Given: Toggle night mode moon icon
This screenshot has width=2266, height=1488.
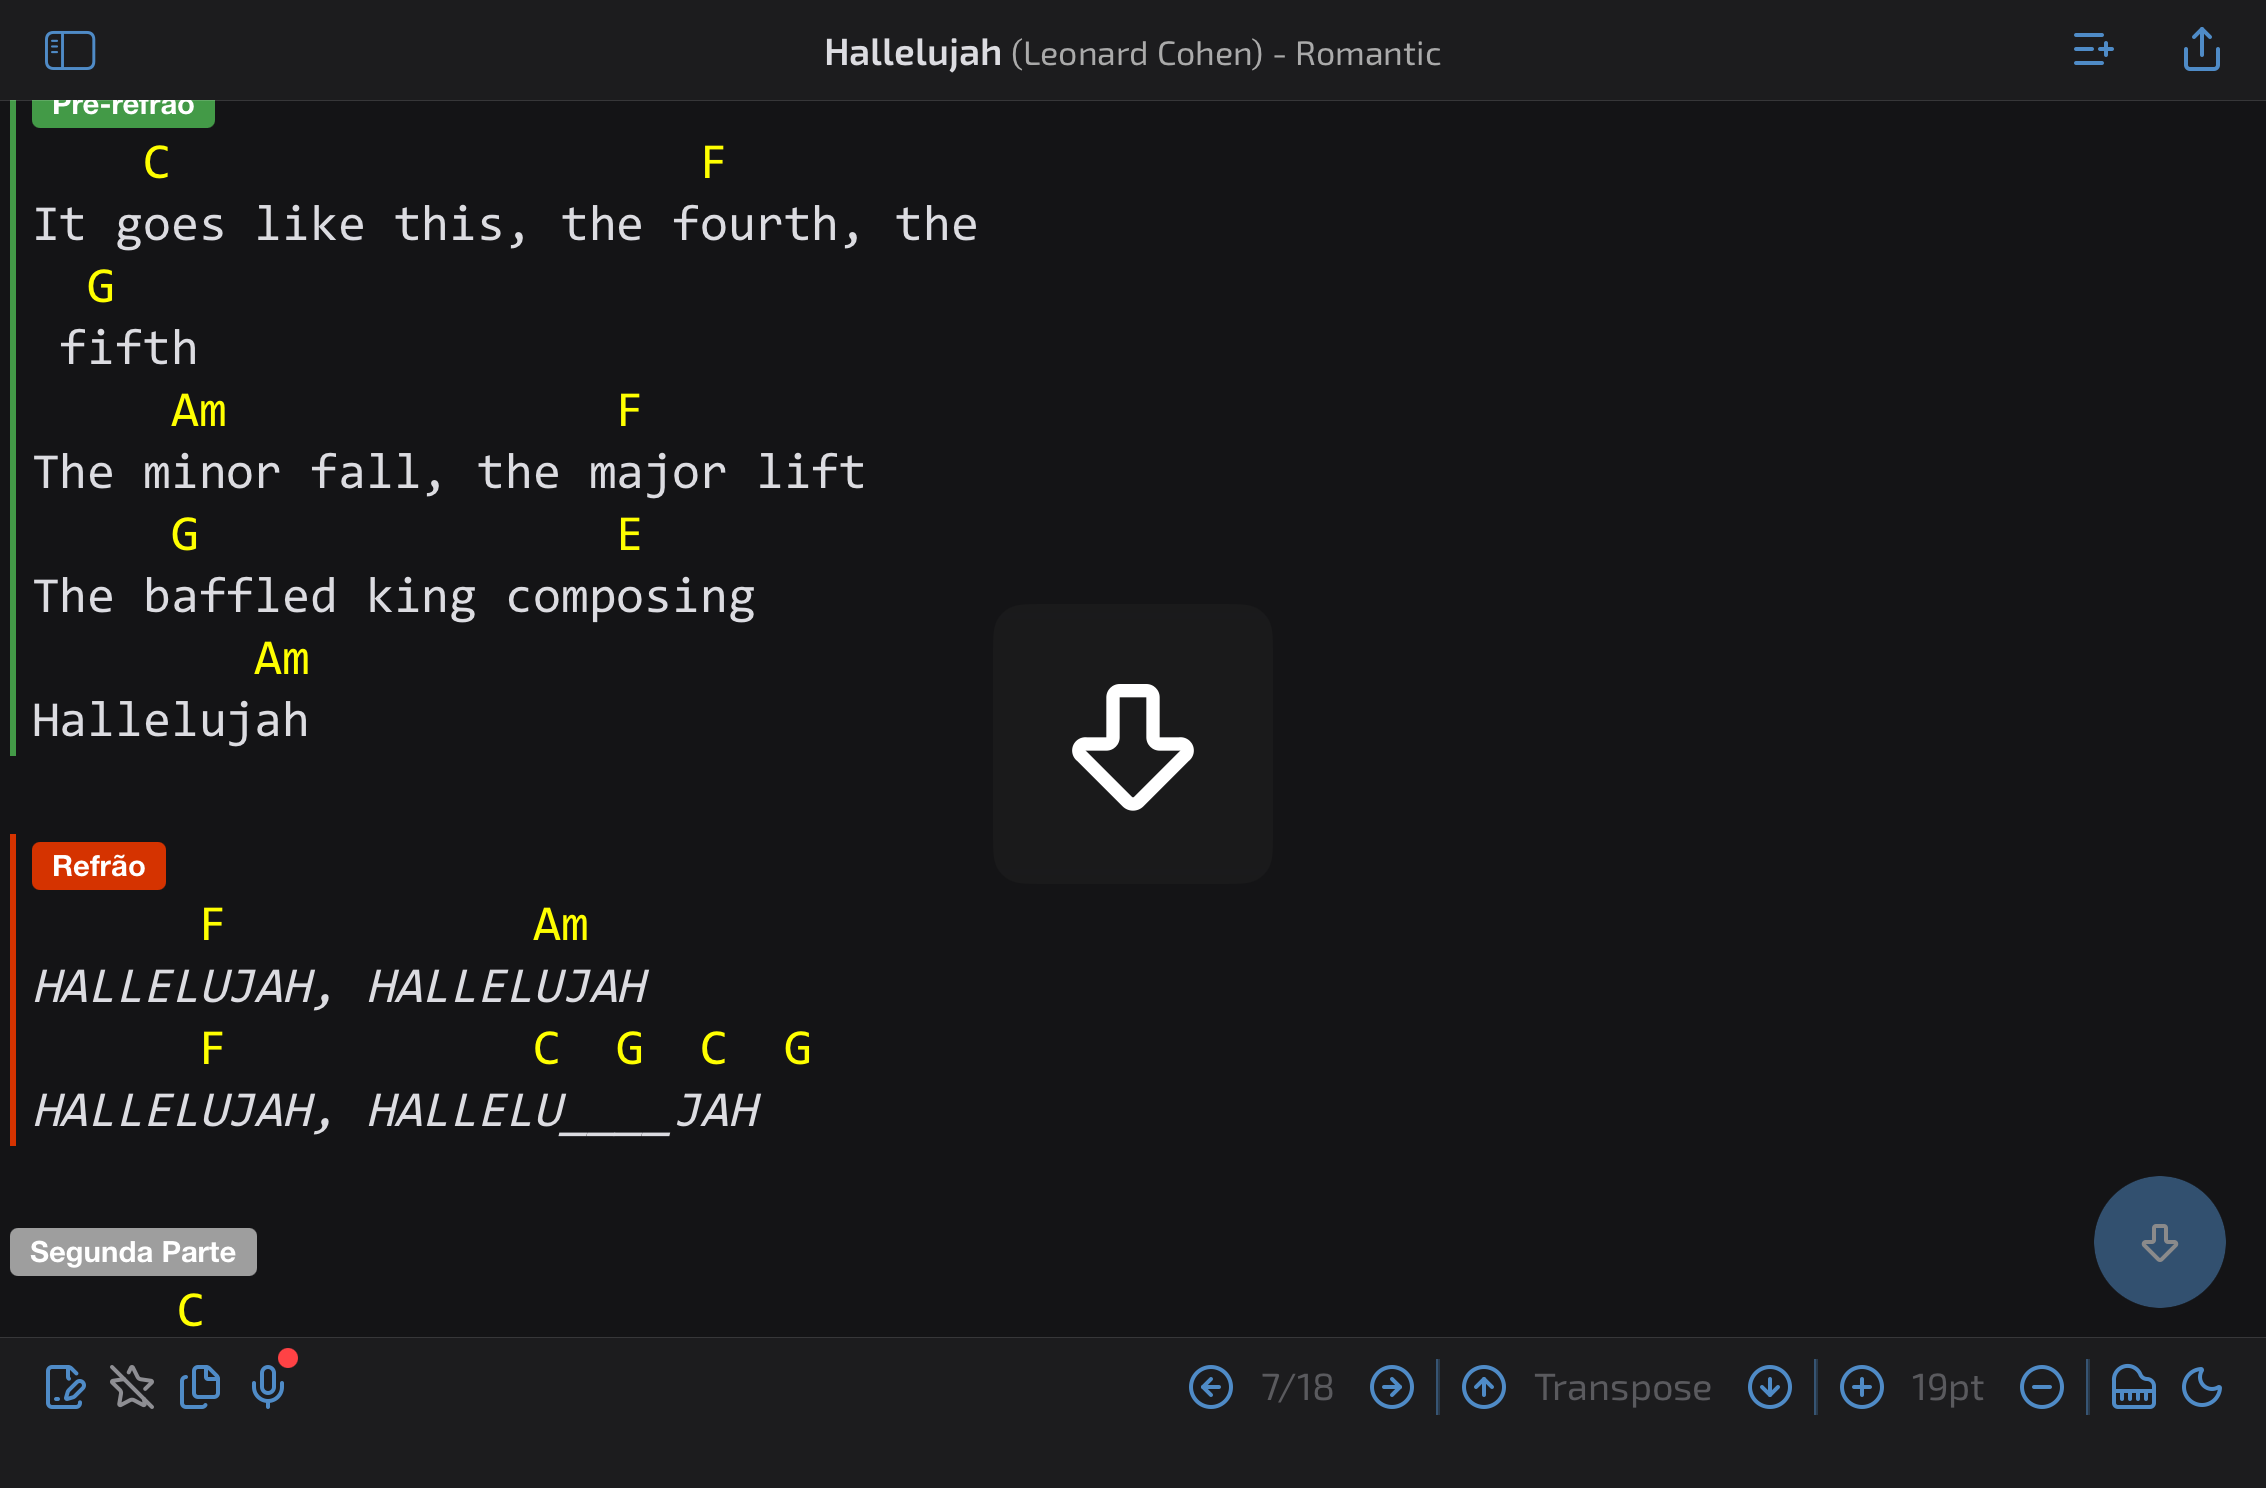Looking at the screenshot, I should [x=2201, y=1387].
